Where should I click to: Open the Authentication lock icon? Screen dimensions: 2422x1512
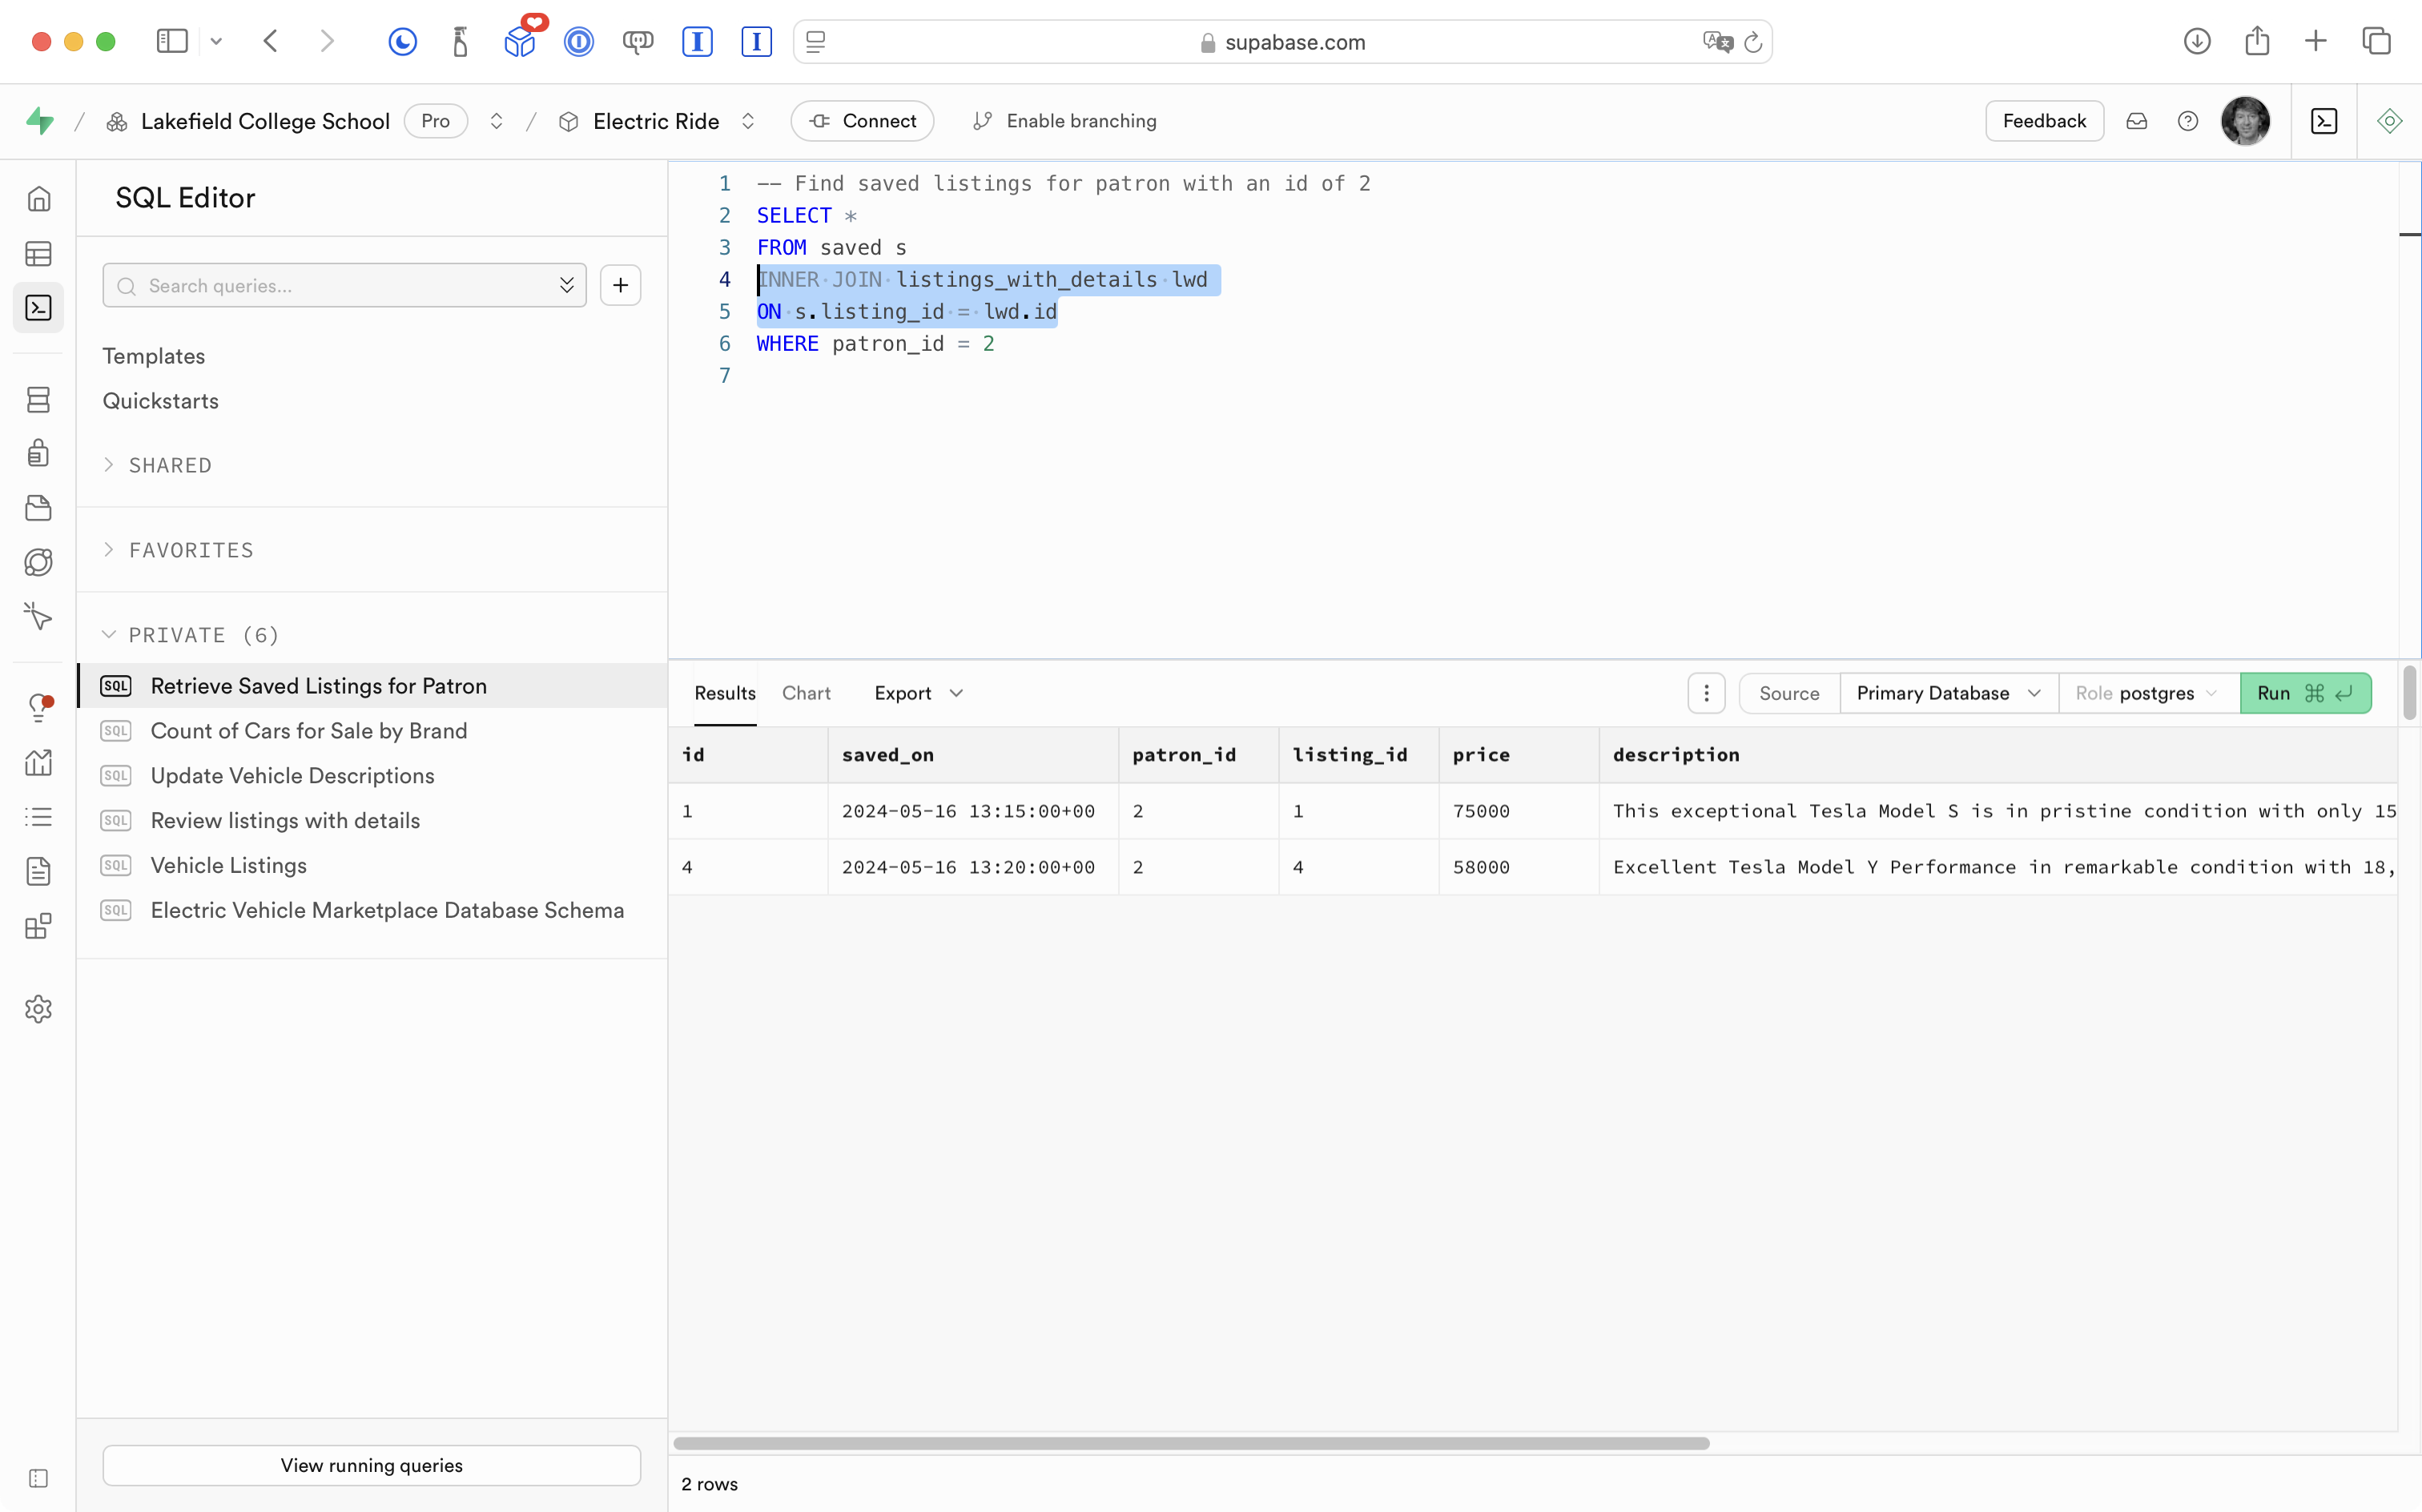point(39,453)
